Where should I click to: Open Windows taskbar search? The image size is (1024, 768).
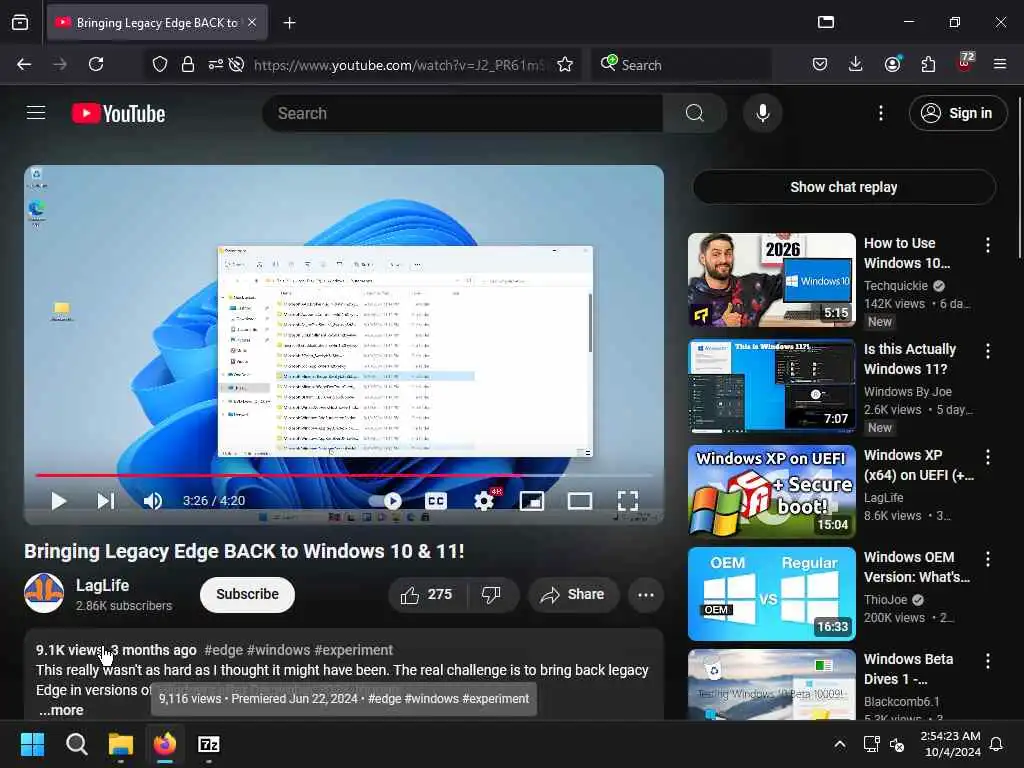(76, 744)
